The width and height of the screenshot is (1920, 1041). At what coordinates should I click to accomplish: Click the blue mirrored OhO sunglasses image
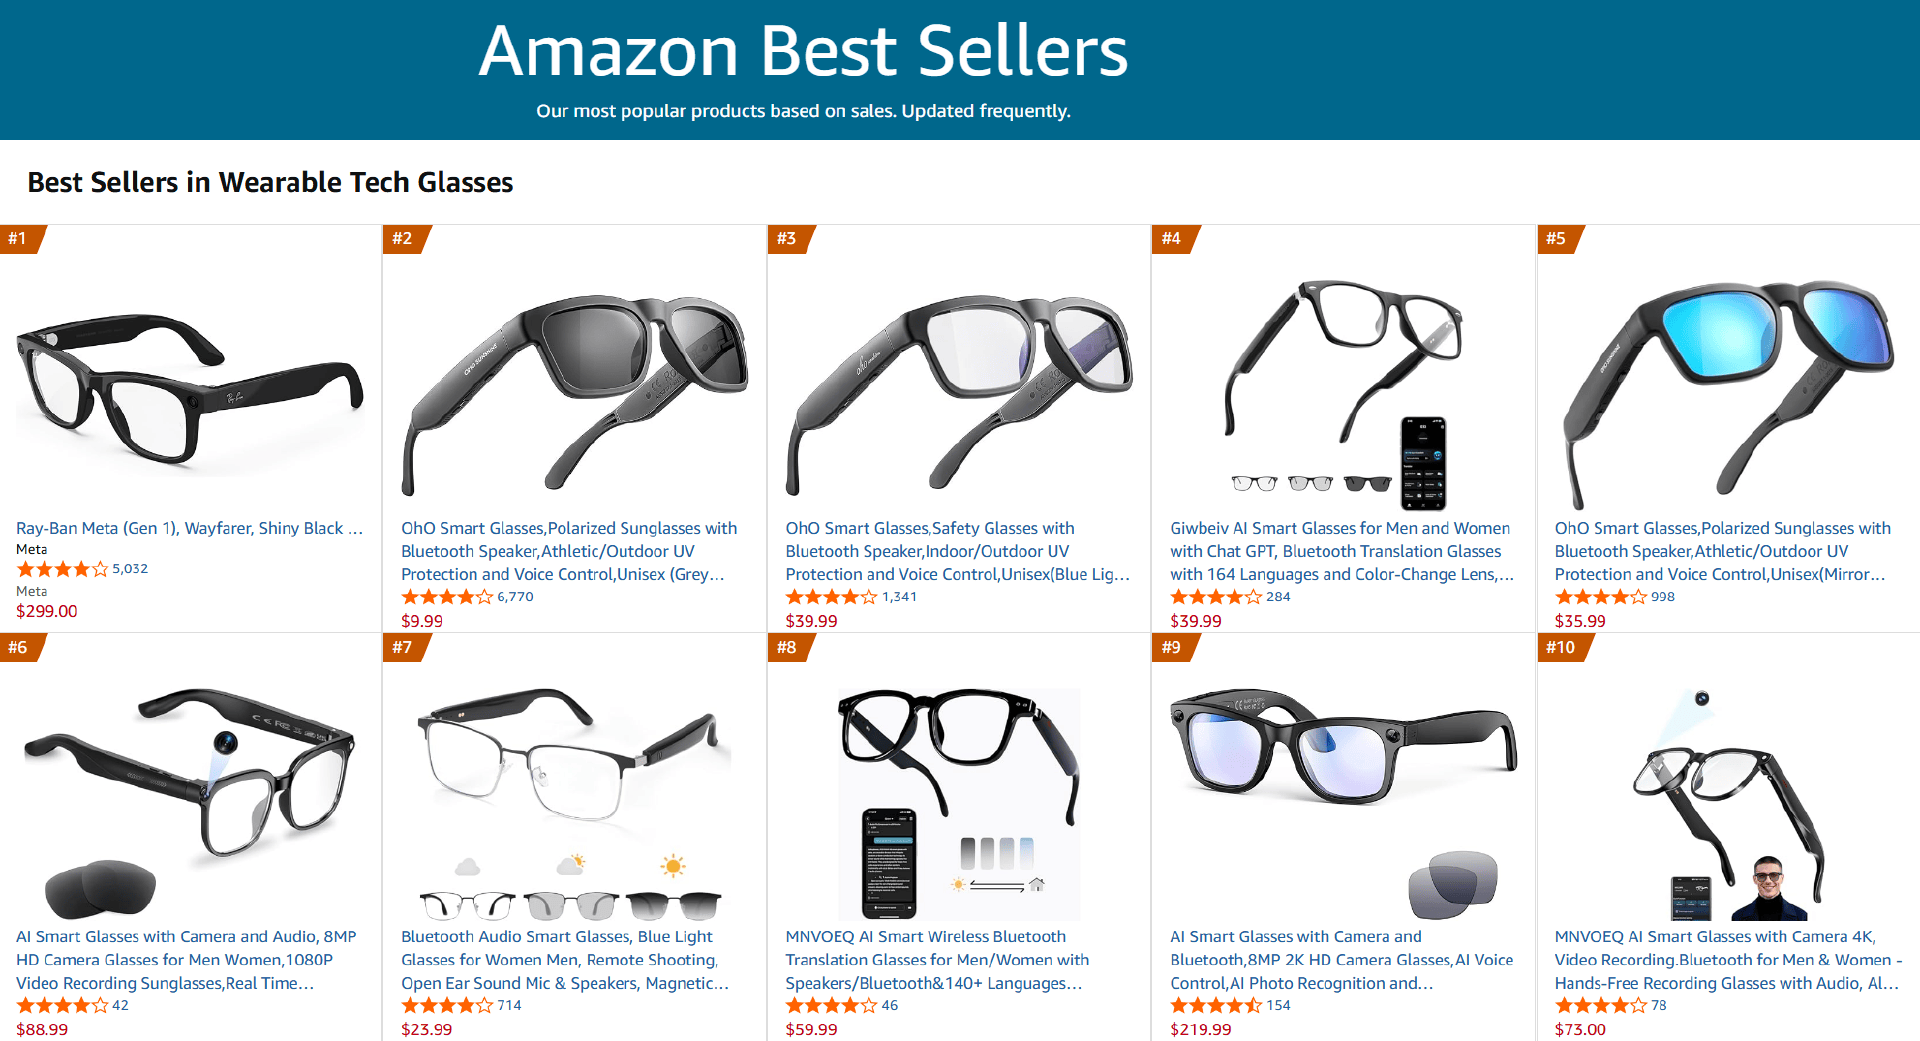coord(1728,390)
